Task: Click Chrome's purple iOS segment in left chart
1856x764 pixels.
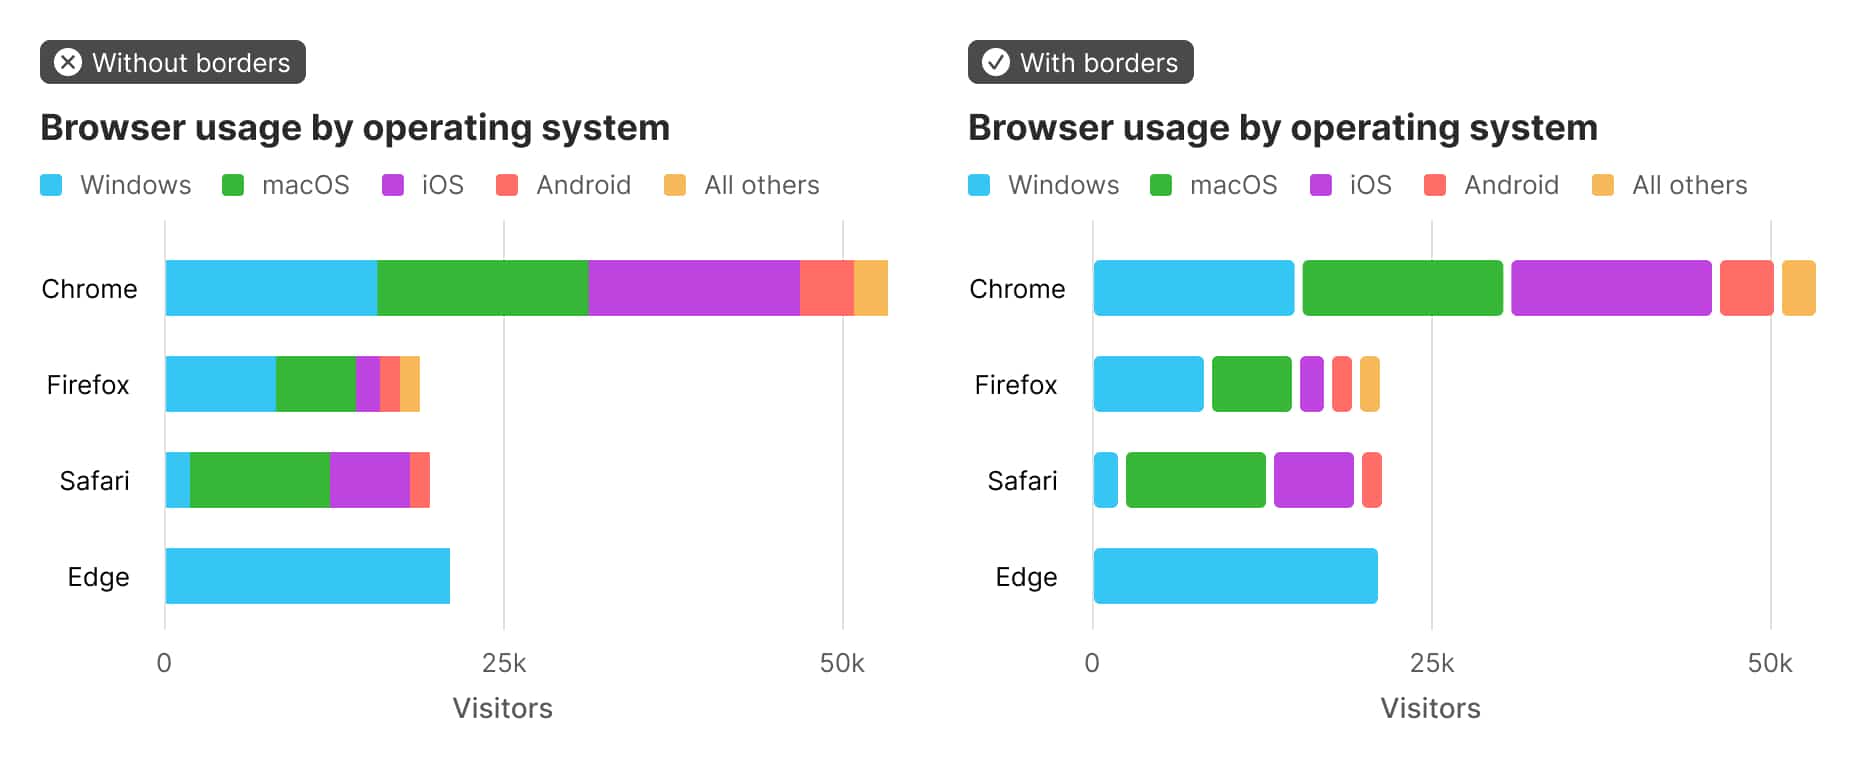Action: pyautogui.click(x=694, y=288)
